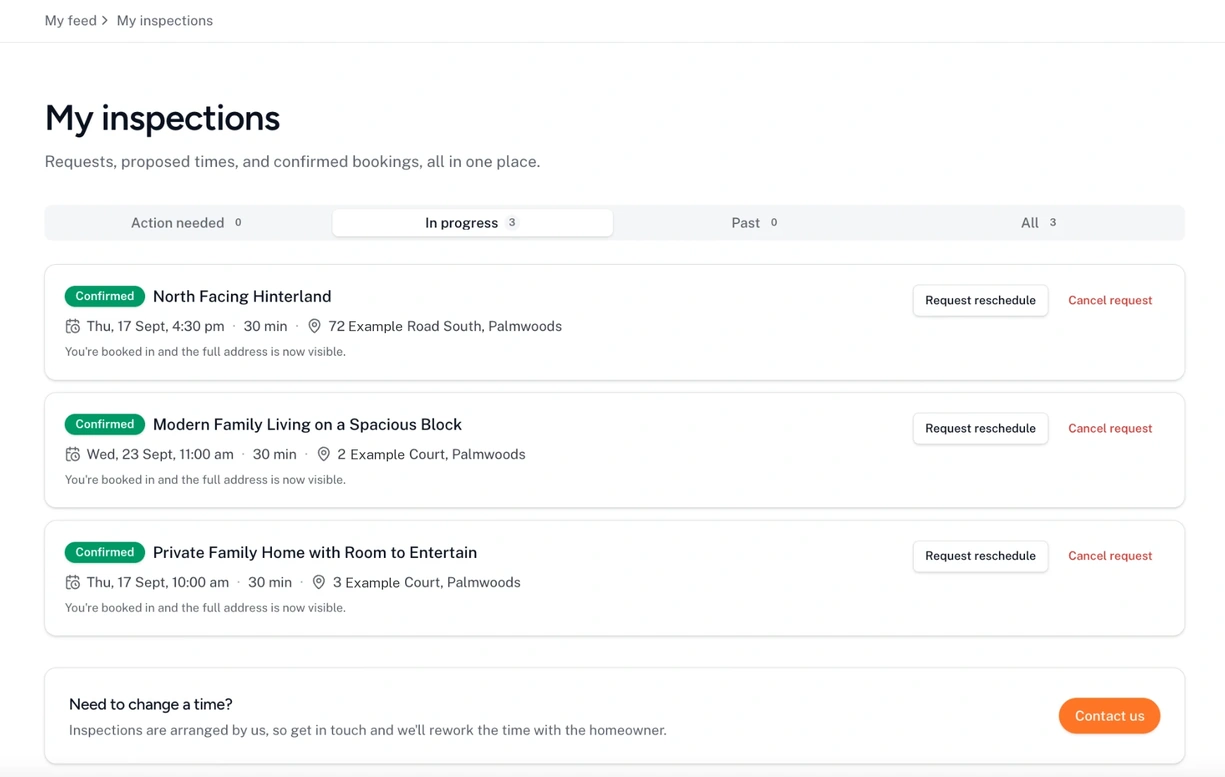This screenshot has width=1225, height=777.
Task: Open Modern Family Living on a Spacious Block title
Action: point(307,424)
